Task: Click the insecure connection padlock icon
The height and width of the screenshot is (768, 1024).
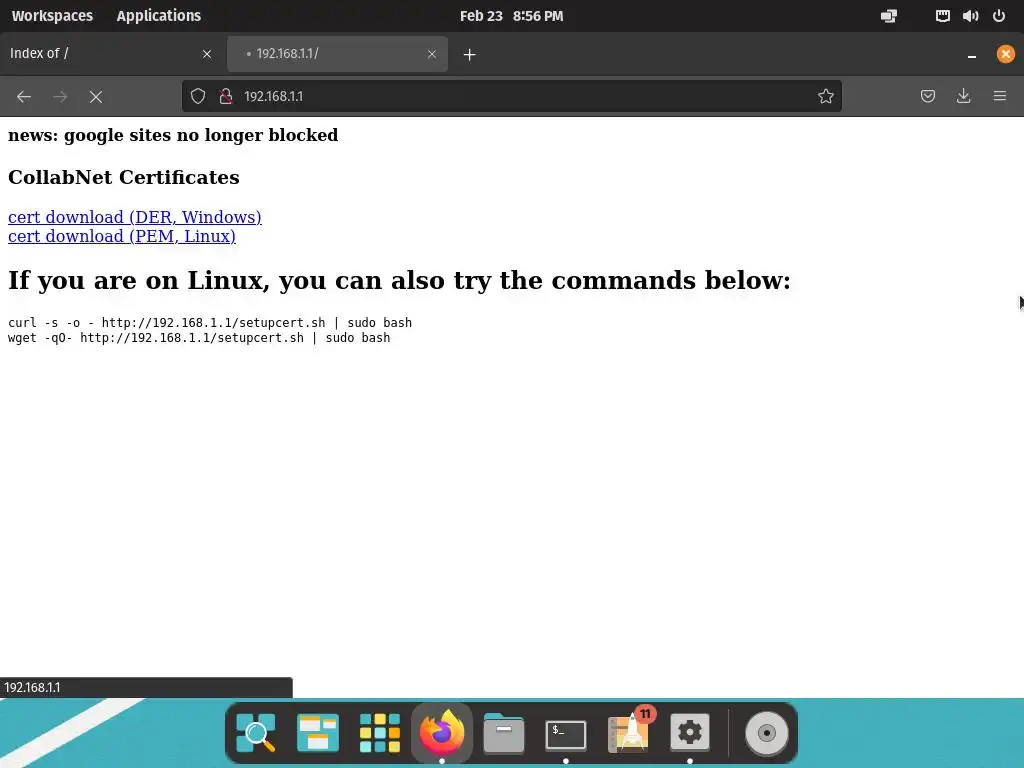Action: (x=226, y=97)
